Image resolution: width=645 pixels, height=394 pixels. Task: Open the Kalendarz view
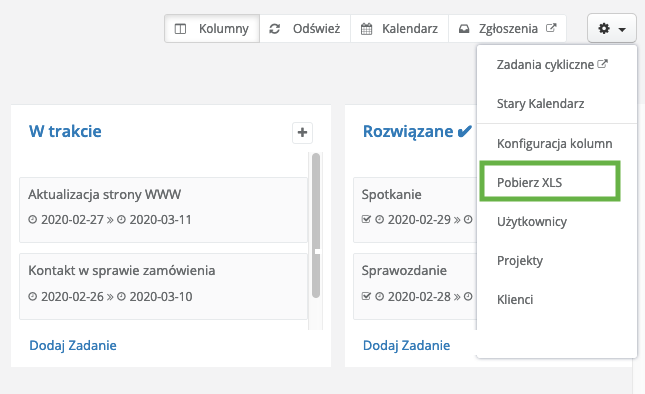[399, 29]
